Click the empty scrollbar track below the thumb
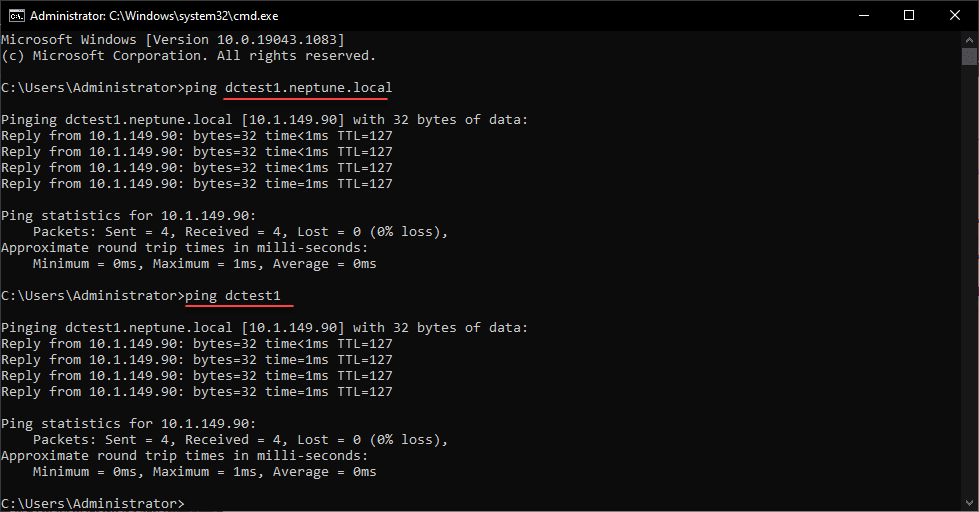Screen dimensions: 979x512 coord(969,300)
